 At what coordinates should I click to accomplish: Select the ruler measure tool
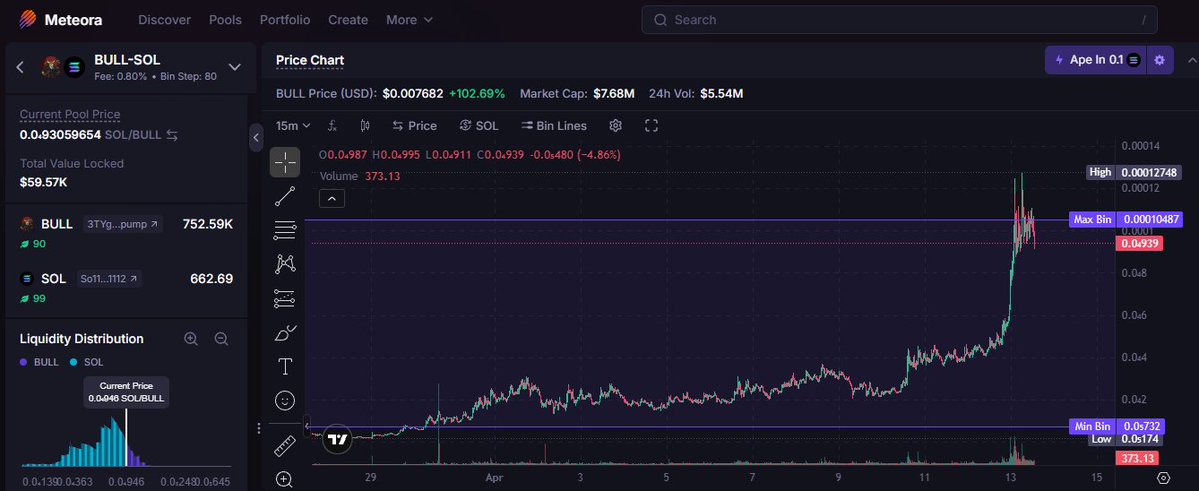pyautogui.click(x=285, y=445)
